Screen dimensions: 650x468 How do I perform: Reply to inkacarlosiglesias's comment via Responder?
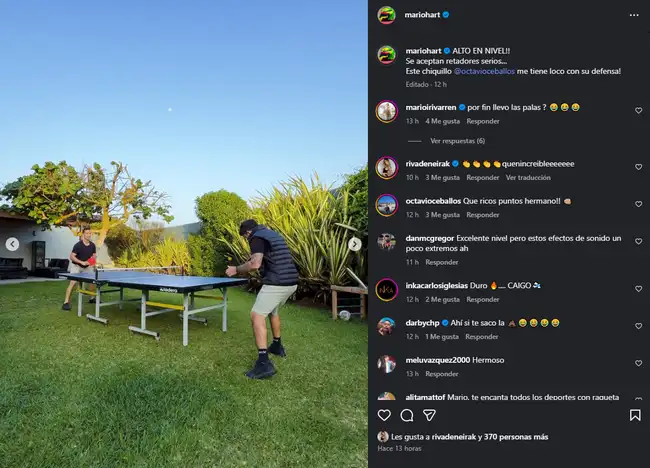[x=483, y=299]
